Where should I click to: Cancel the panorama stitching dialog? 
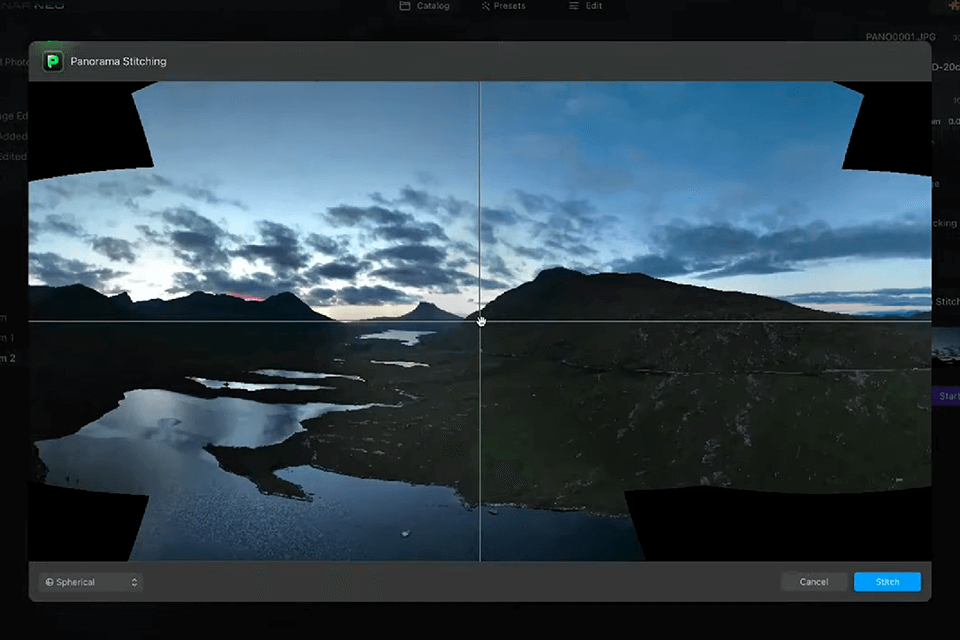(x=814, y=582)
